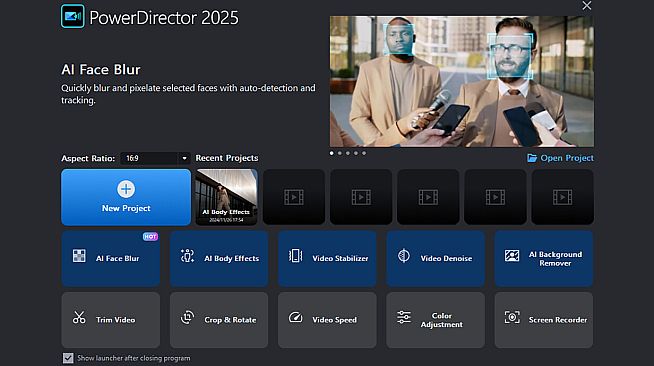The image size is (654, 366).
Task: Click the AI Background Remover picture icon
Action: click(512, 256)
